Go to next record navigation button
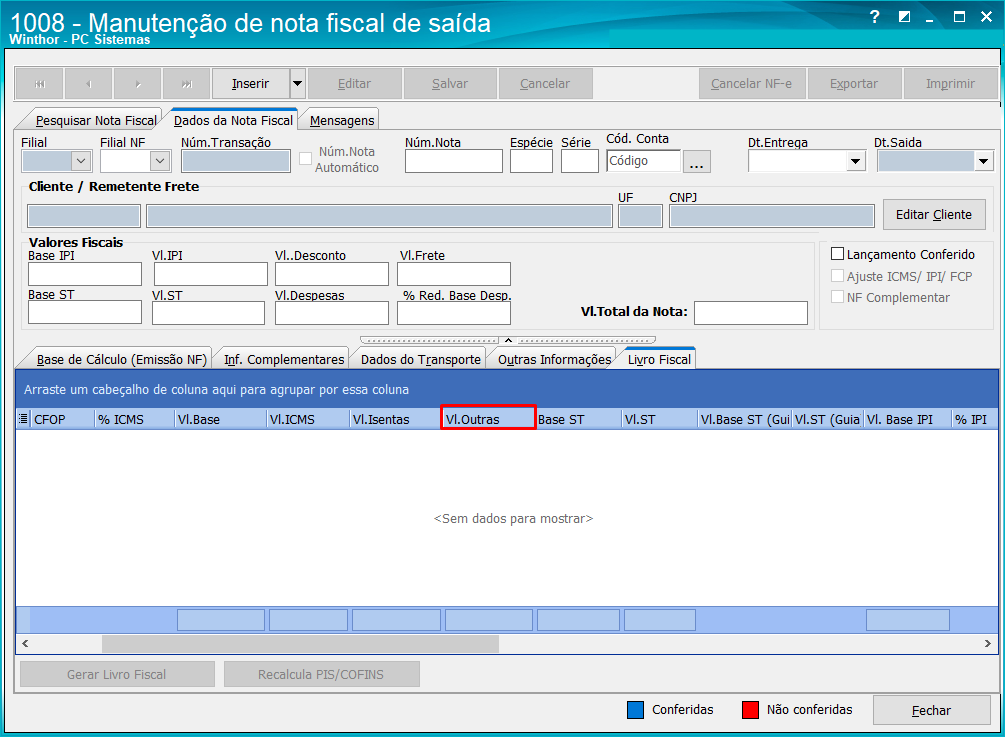Image resolution: width=1005 pixels, height=737 pixels. (x=138, y=84)
